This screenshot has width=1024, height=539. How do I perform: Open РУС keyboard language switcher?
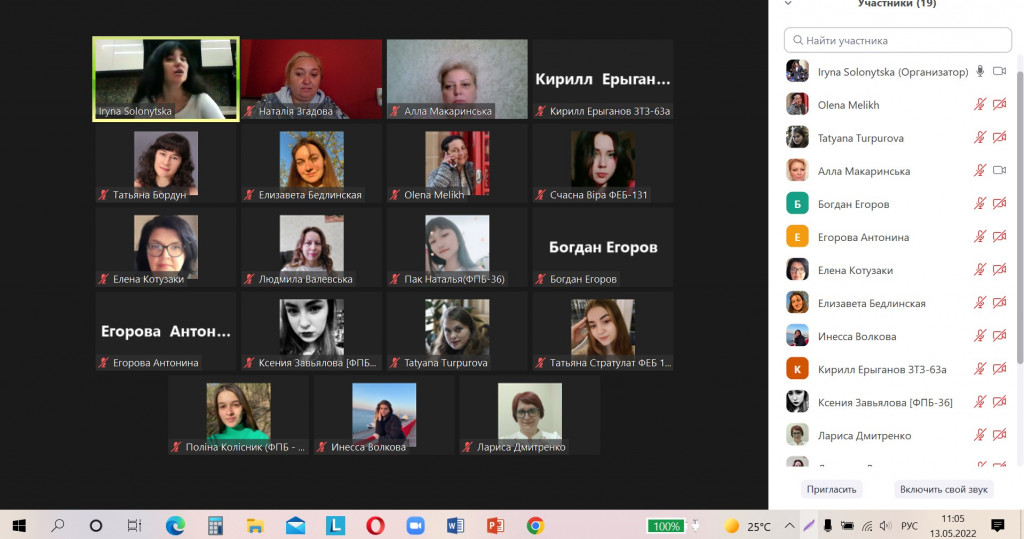point(910,526)
